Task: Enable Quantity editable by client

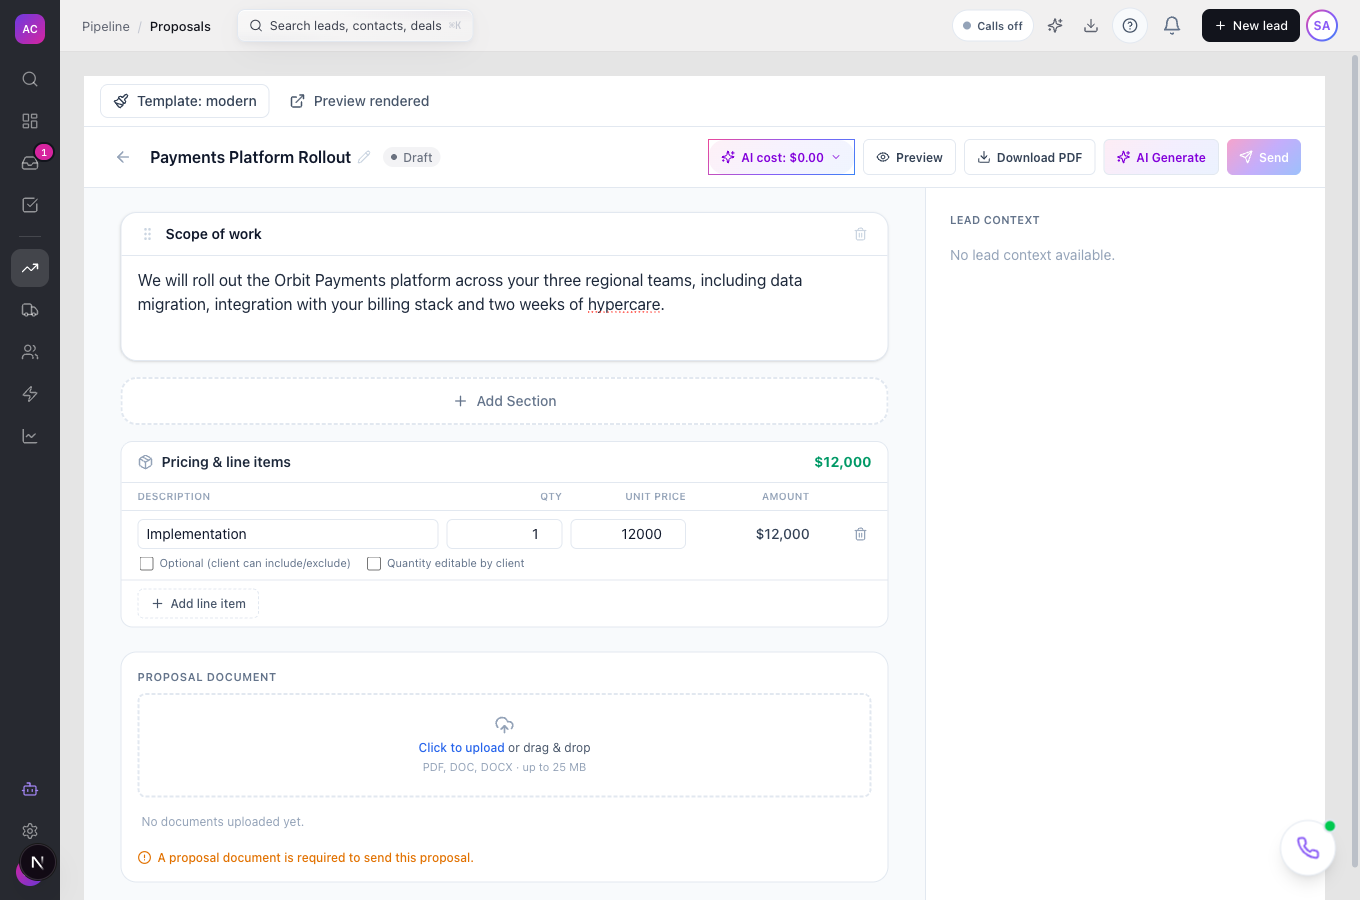Action: [374, 564]
